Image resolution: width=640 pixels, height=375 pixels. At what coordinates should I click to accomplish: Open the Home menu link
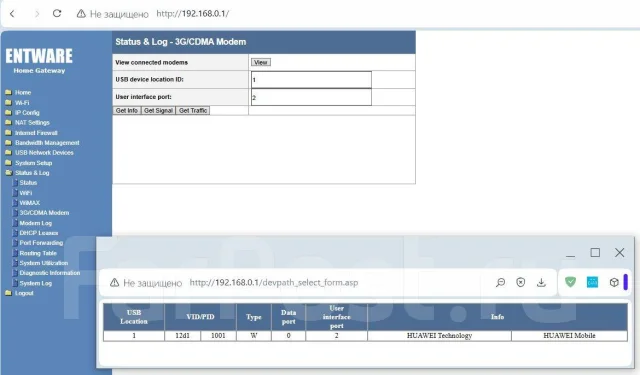click(x=23, y=93)
